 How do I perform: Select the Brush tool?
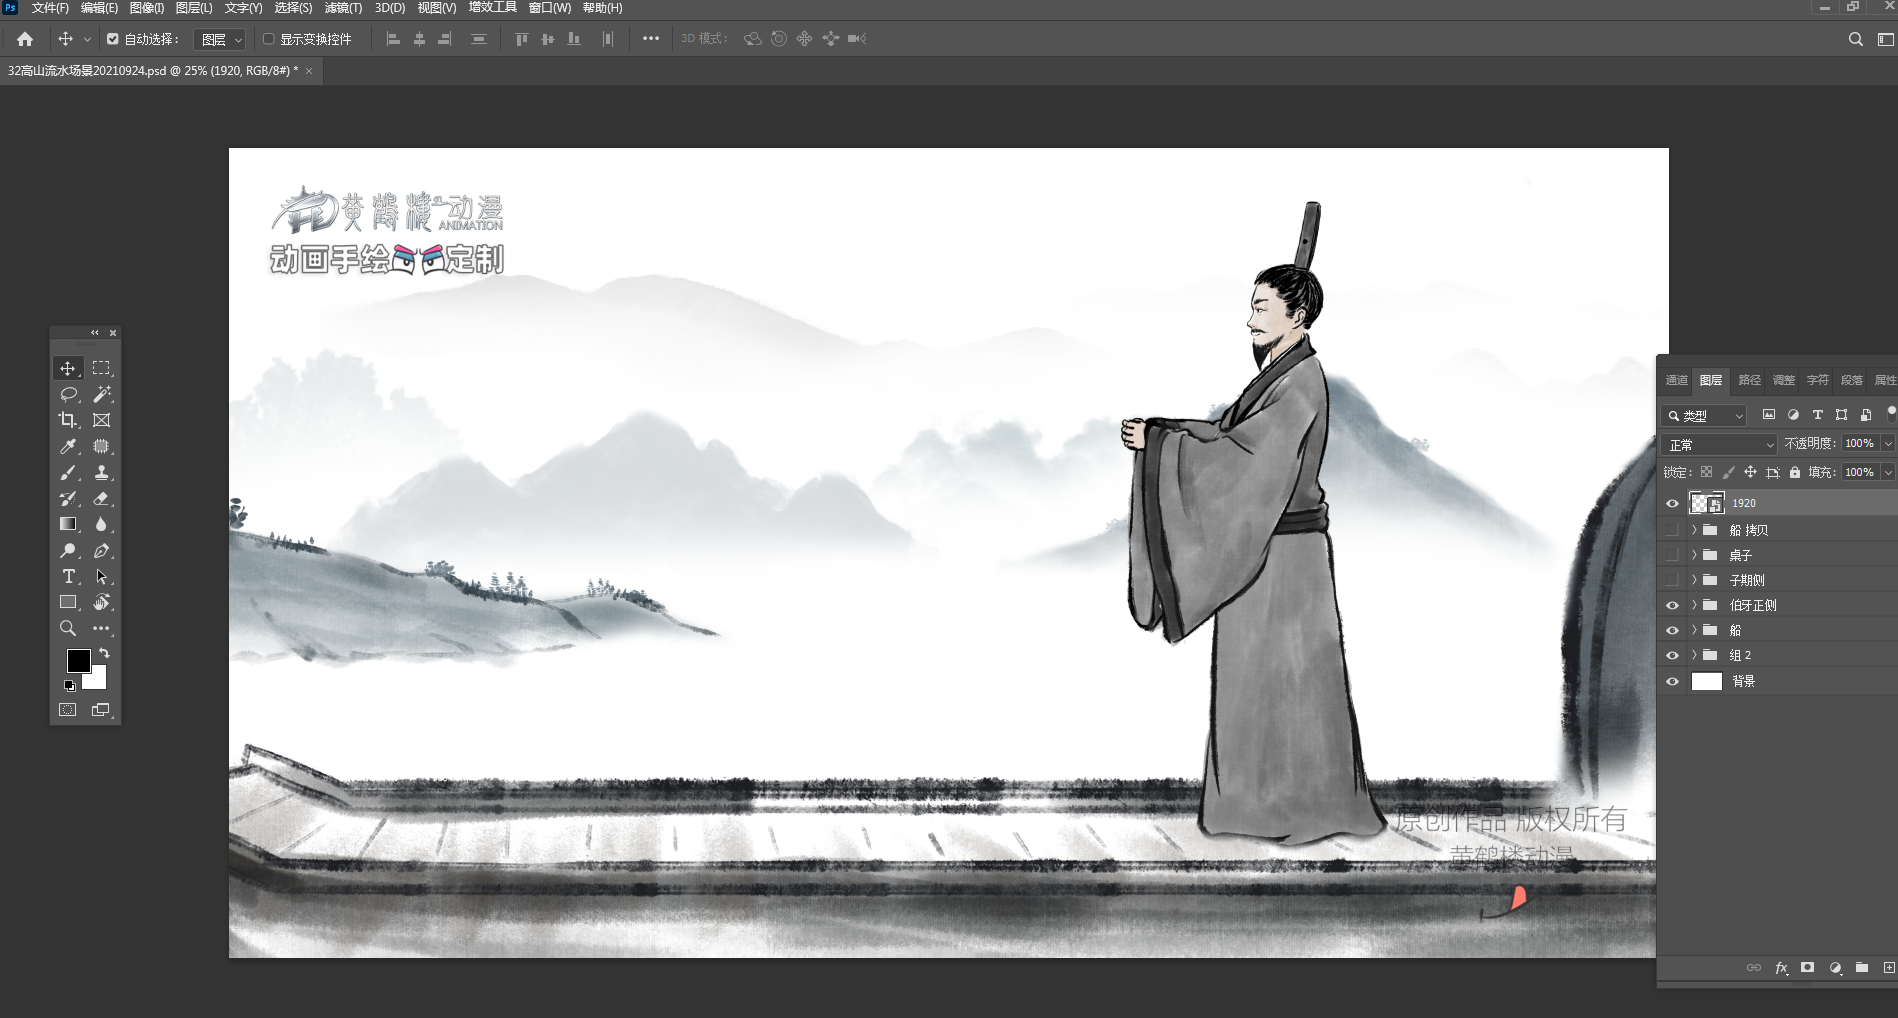(x=68, y=472)
